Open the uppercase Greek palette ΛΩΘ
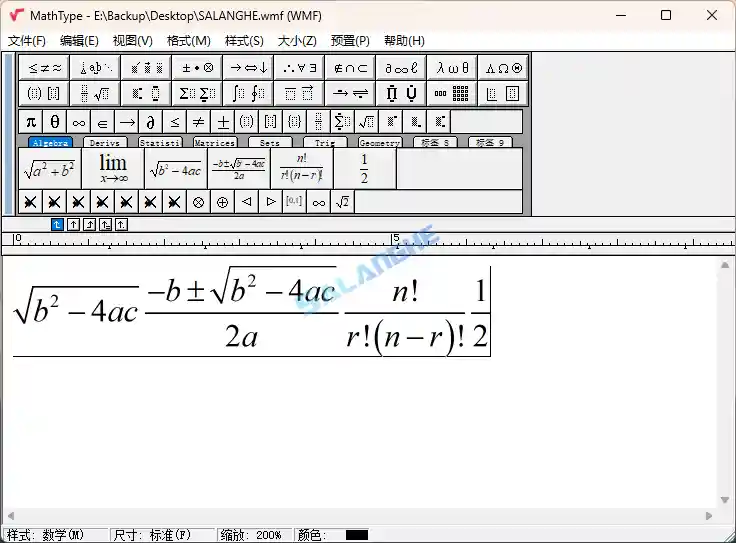The height and width of the screenshot is (543, 736). [x=503, y=68]
